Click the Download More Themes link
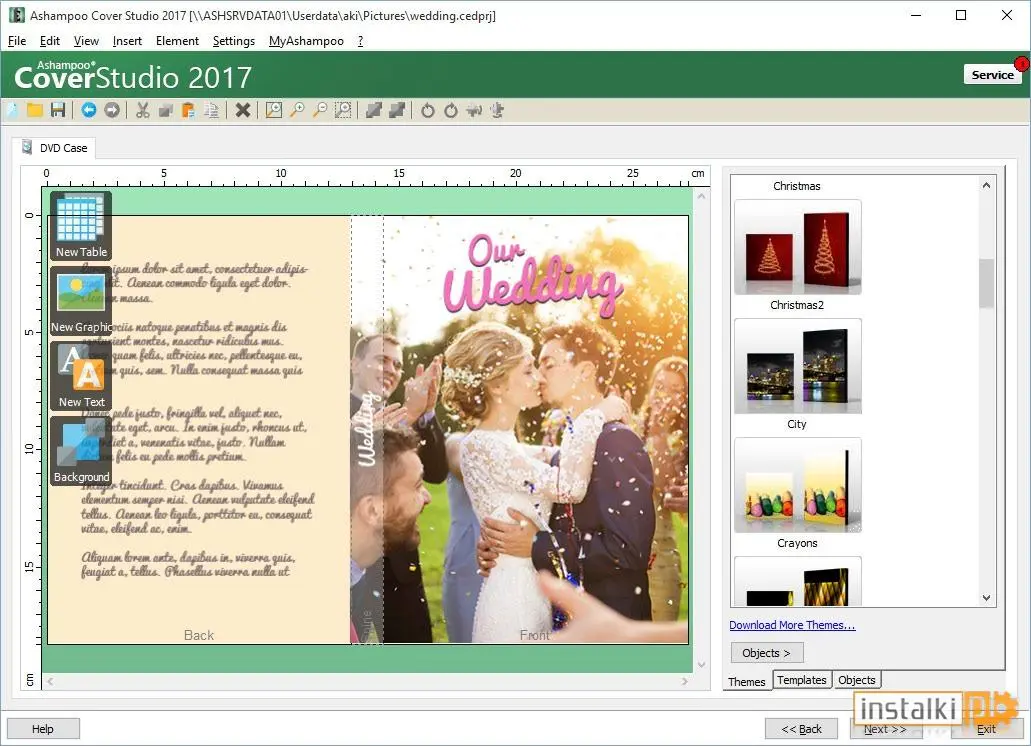Viewport: 1031px width, 746px height. click(x=792, y=625)
